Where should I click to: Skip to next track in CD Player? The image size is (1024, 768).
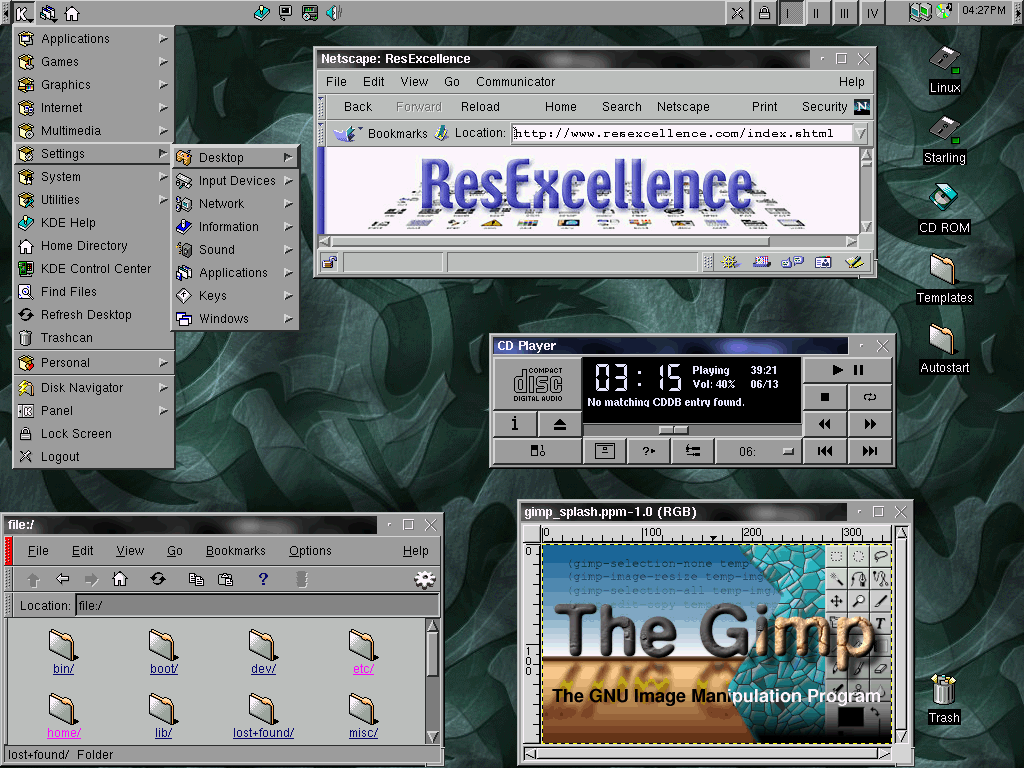869,451
